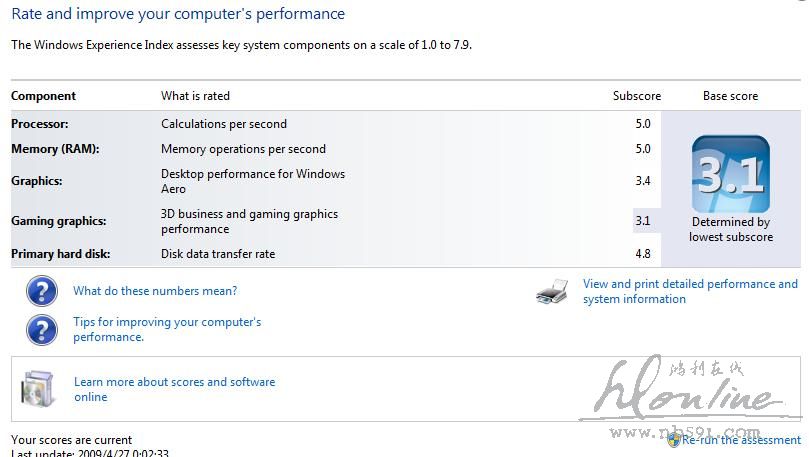The width and height of the screenshot is (809, 457).
Task: Click the Gaming graphics 3.1 subscore
Action: (x=642, y=221)
